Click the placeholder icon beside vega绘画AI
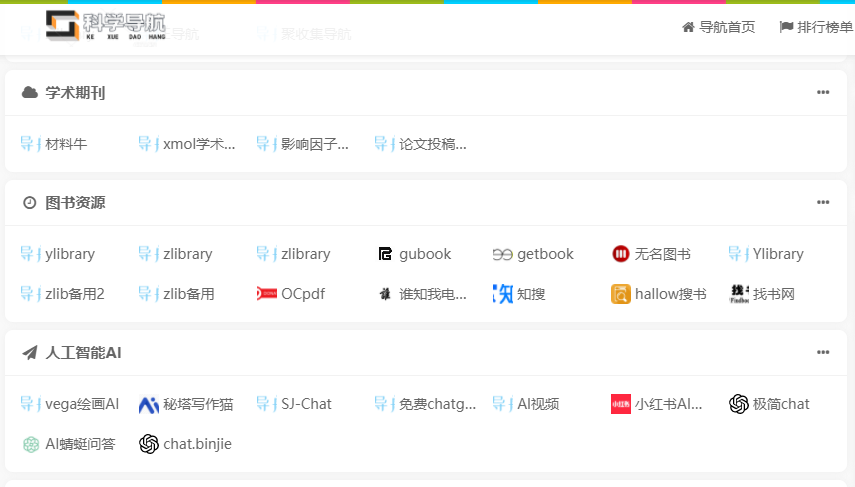 coord(31,404)
